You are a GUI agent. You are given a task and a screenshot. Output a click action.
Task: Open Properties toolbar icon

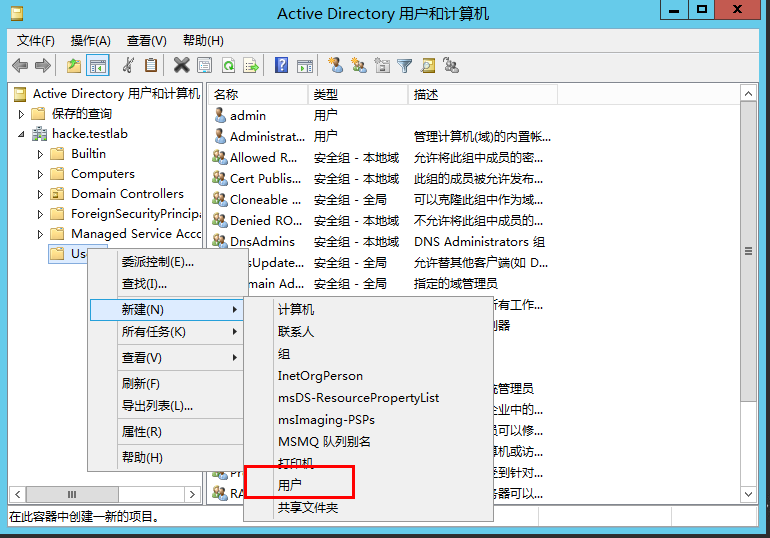click(x=204, y=65)
